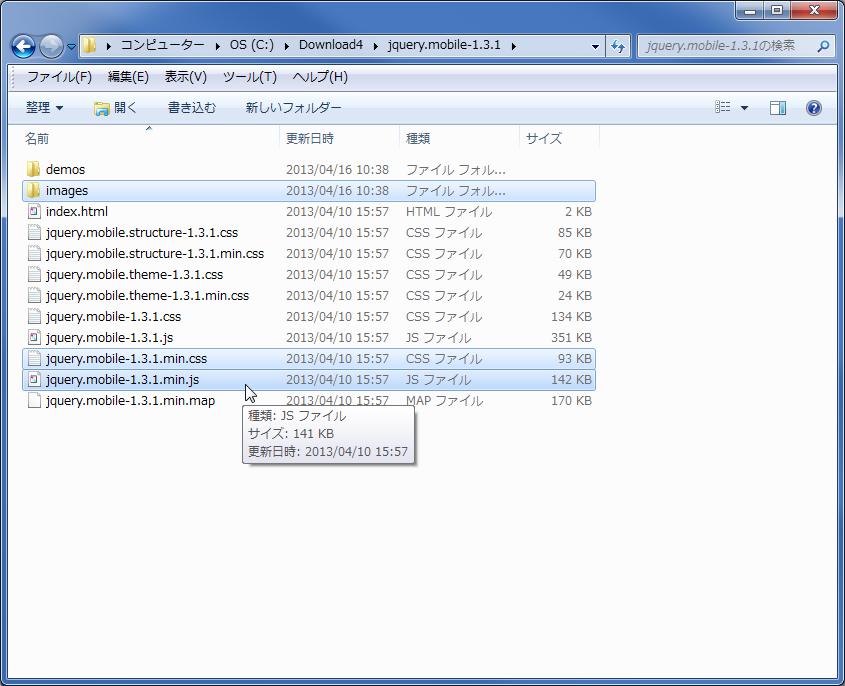Open the 整理 dropdown in the toolbar
The image size is (845, 686).
click(44, 108)
